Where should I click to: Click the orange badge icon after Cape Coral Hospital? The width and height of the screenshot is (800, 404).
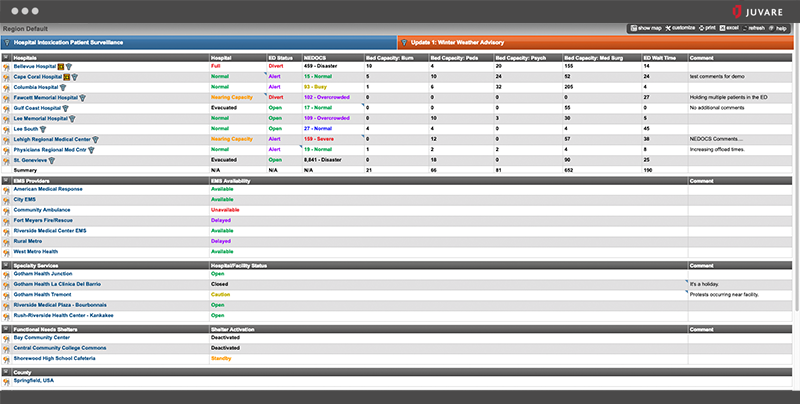[66, 77]
